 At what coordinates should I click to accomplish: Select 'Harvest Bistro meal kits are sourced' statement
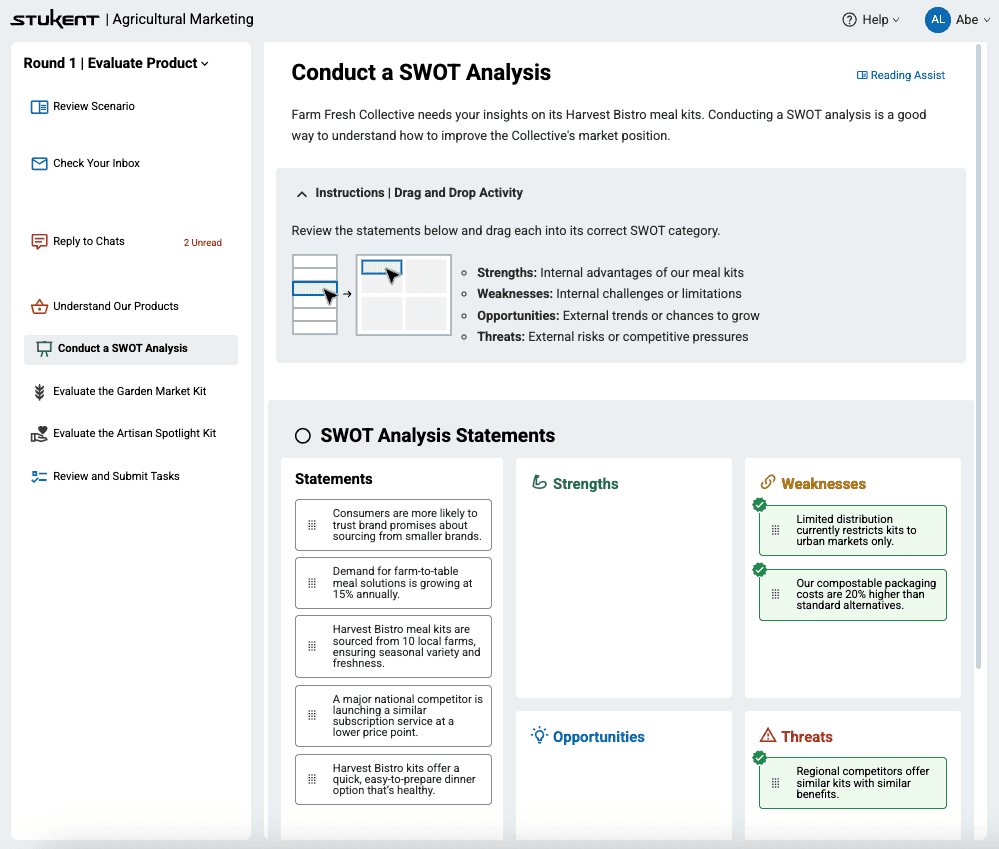[393, 646]
